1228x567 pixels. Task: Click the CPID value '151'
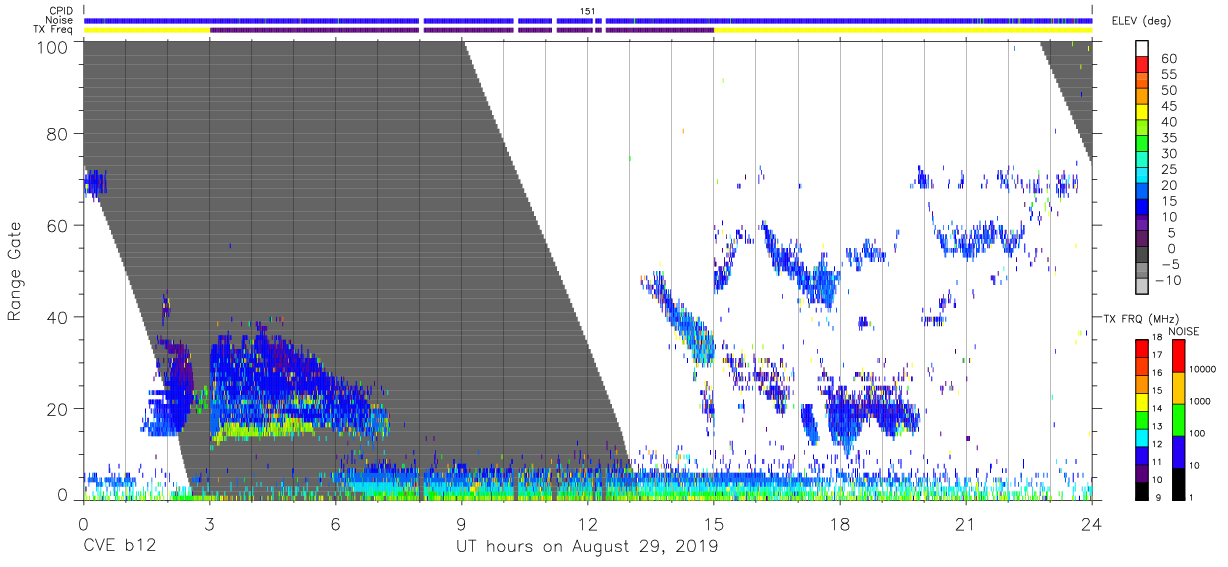click(x=588, y=11)
